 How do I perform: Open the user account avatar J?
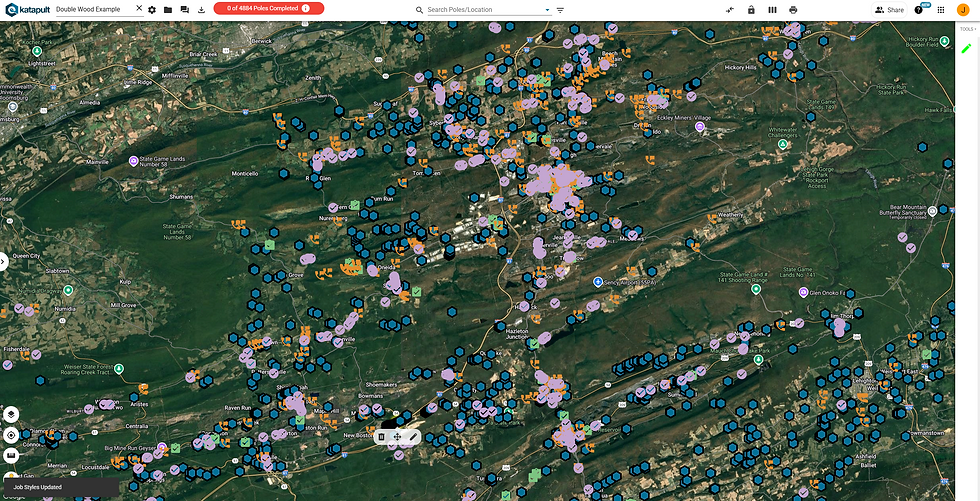[962, 10]
